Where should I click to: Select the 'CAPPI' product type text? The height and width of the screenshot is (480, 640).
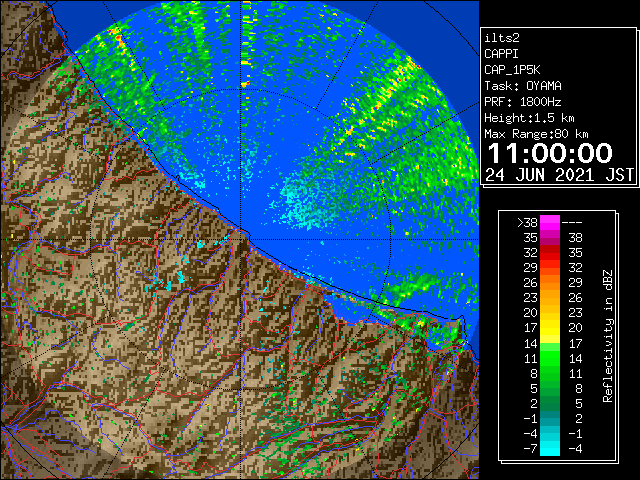(501, 54)
